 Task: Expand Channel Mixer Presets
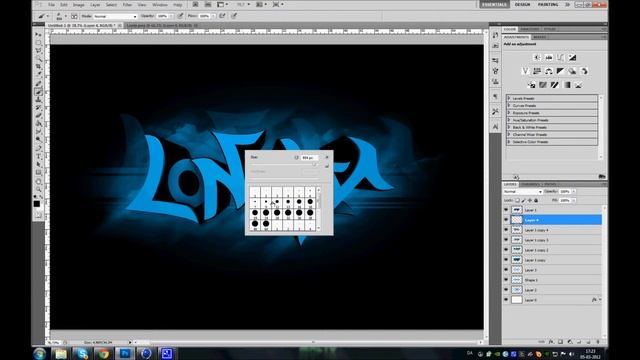click(x=509, y=134)
